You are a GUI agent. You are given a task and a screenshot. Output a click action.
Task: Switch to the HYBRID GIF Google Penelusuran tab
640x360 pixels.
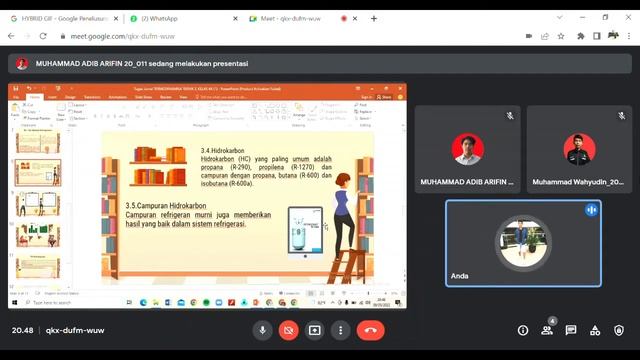(64, 19)
